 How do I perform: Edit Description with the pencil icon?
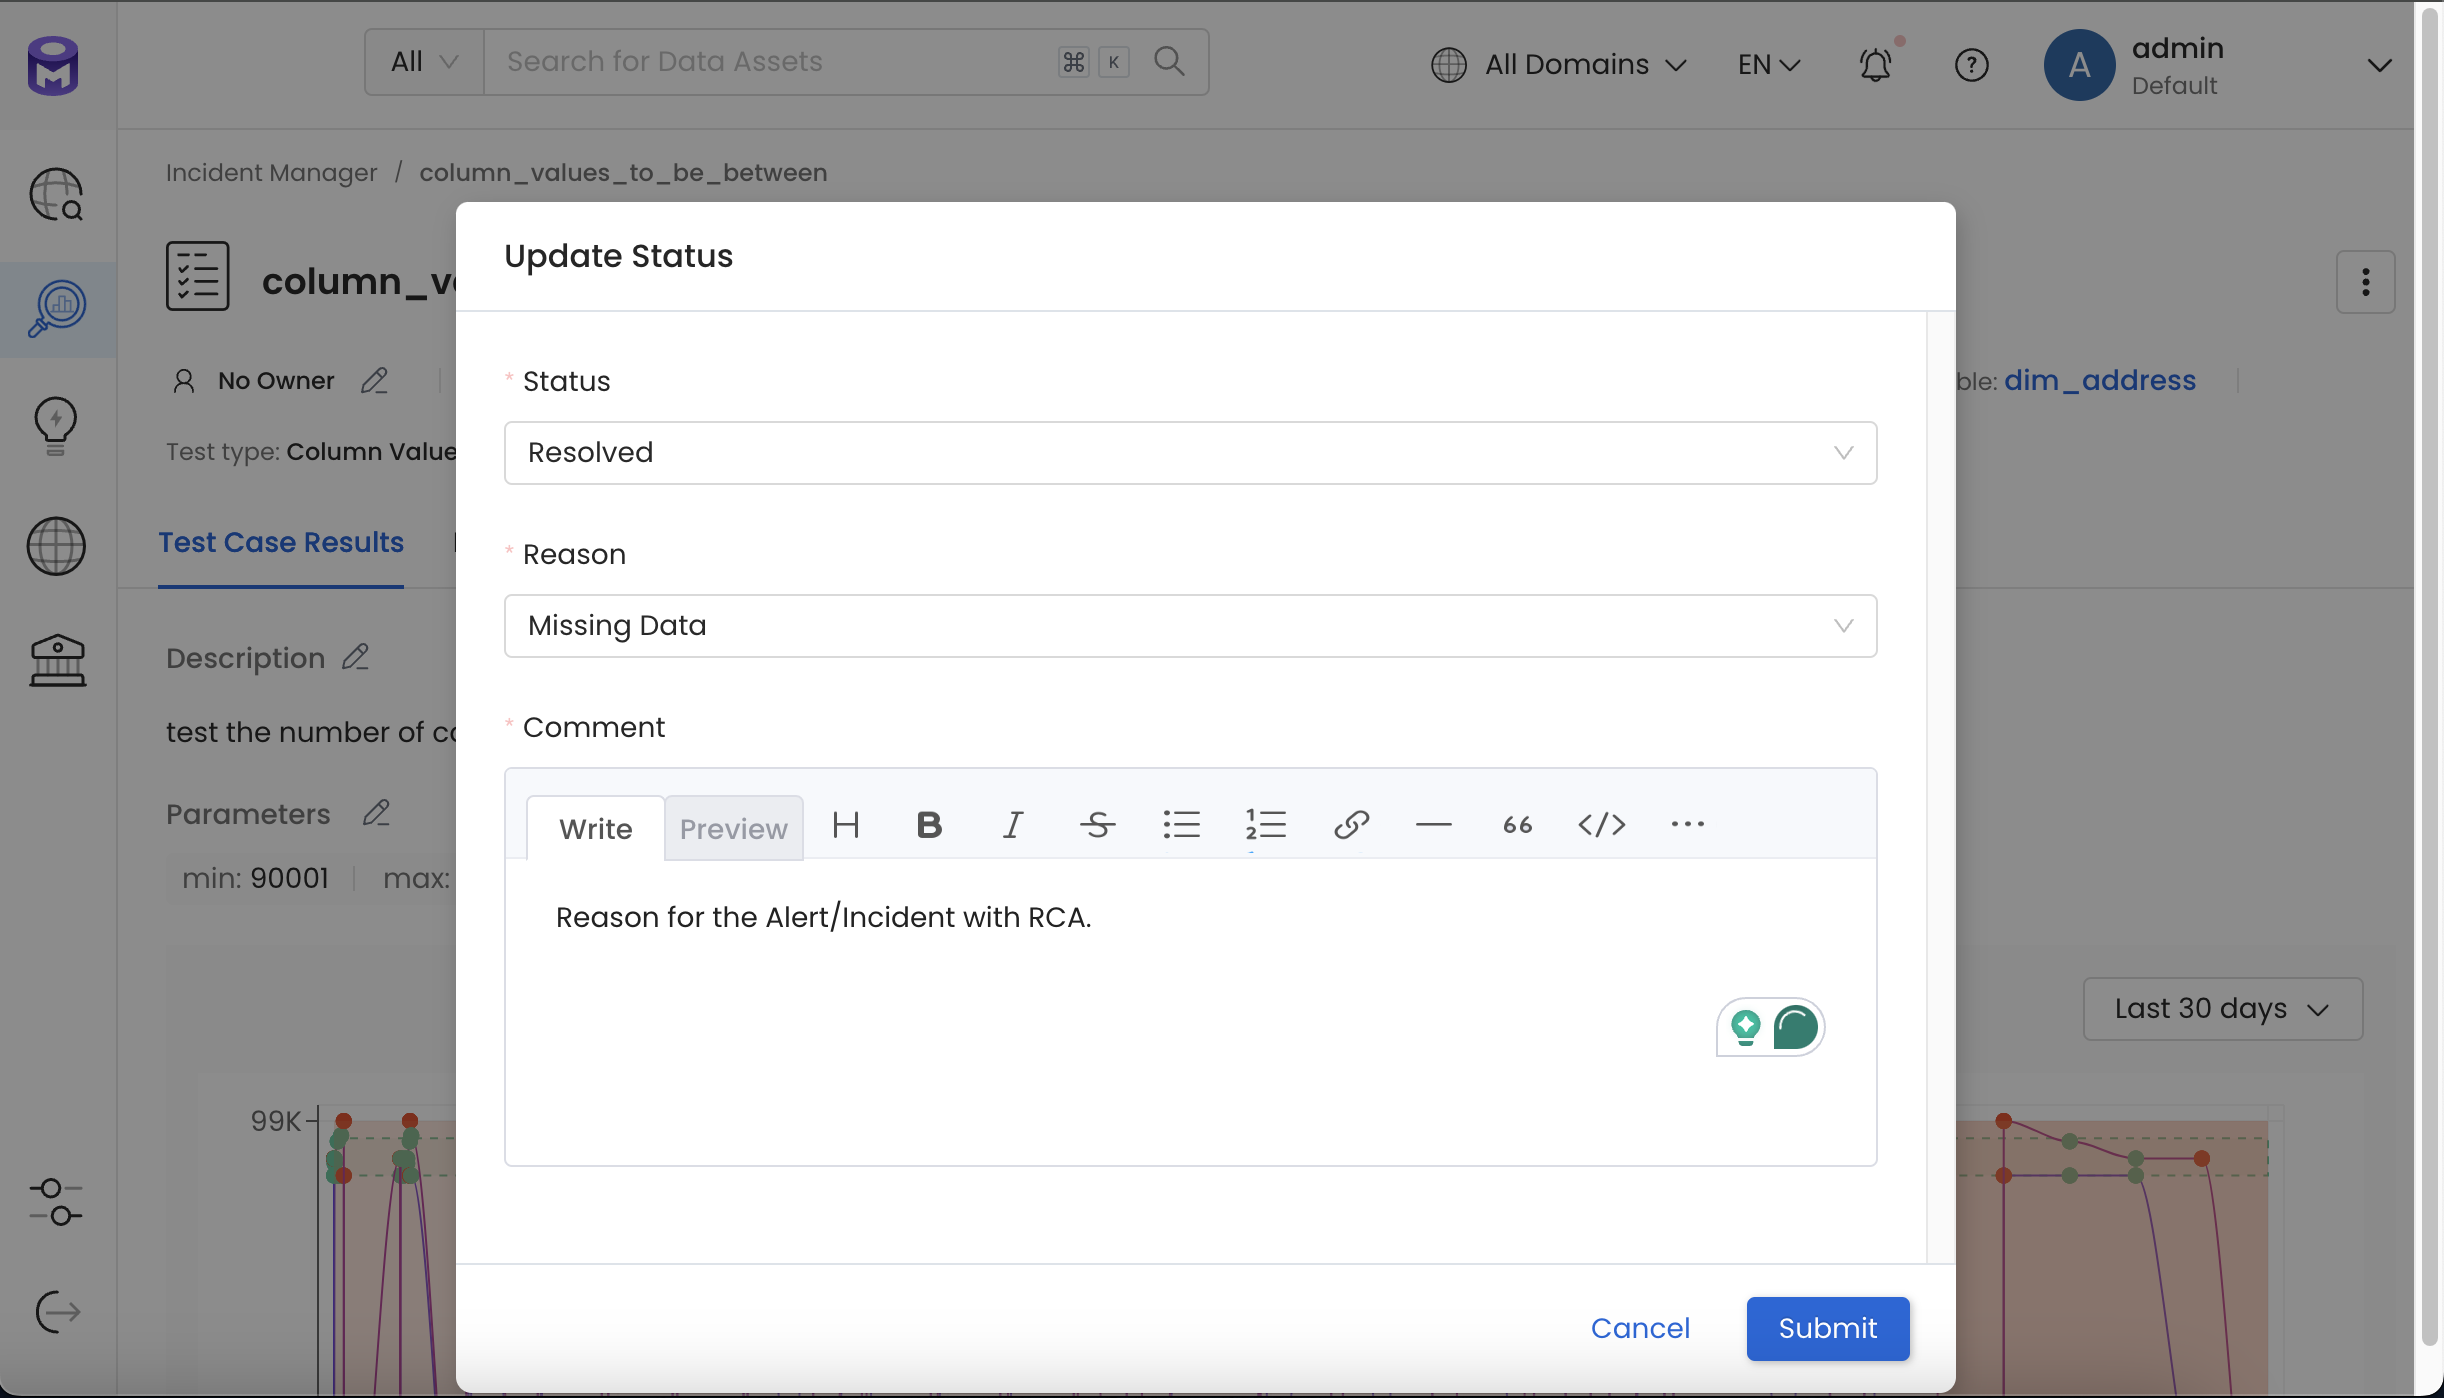[356, 657]
